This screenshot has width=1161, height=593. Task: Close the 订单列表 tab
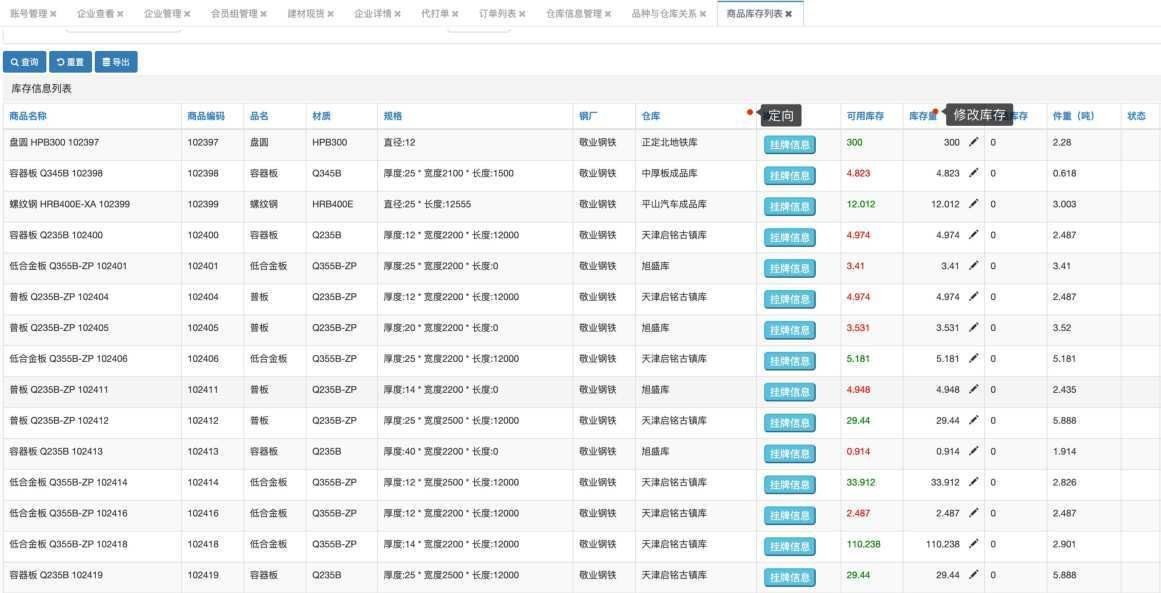click(522, 14)
